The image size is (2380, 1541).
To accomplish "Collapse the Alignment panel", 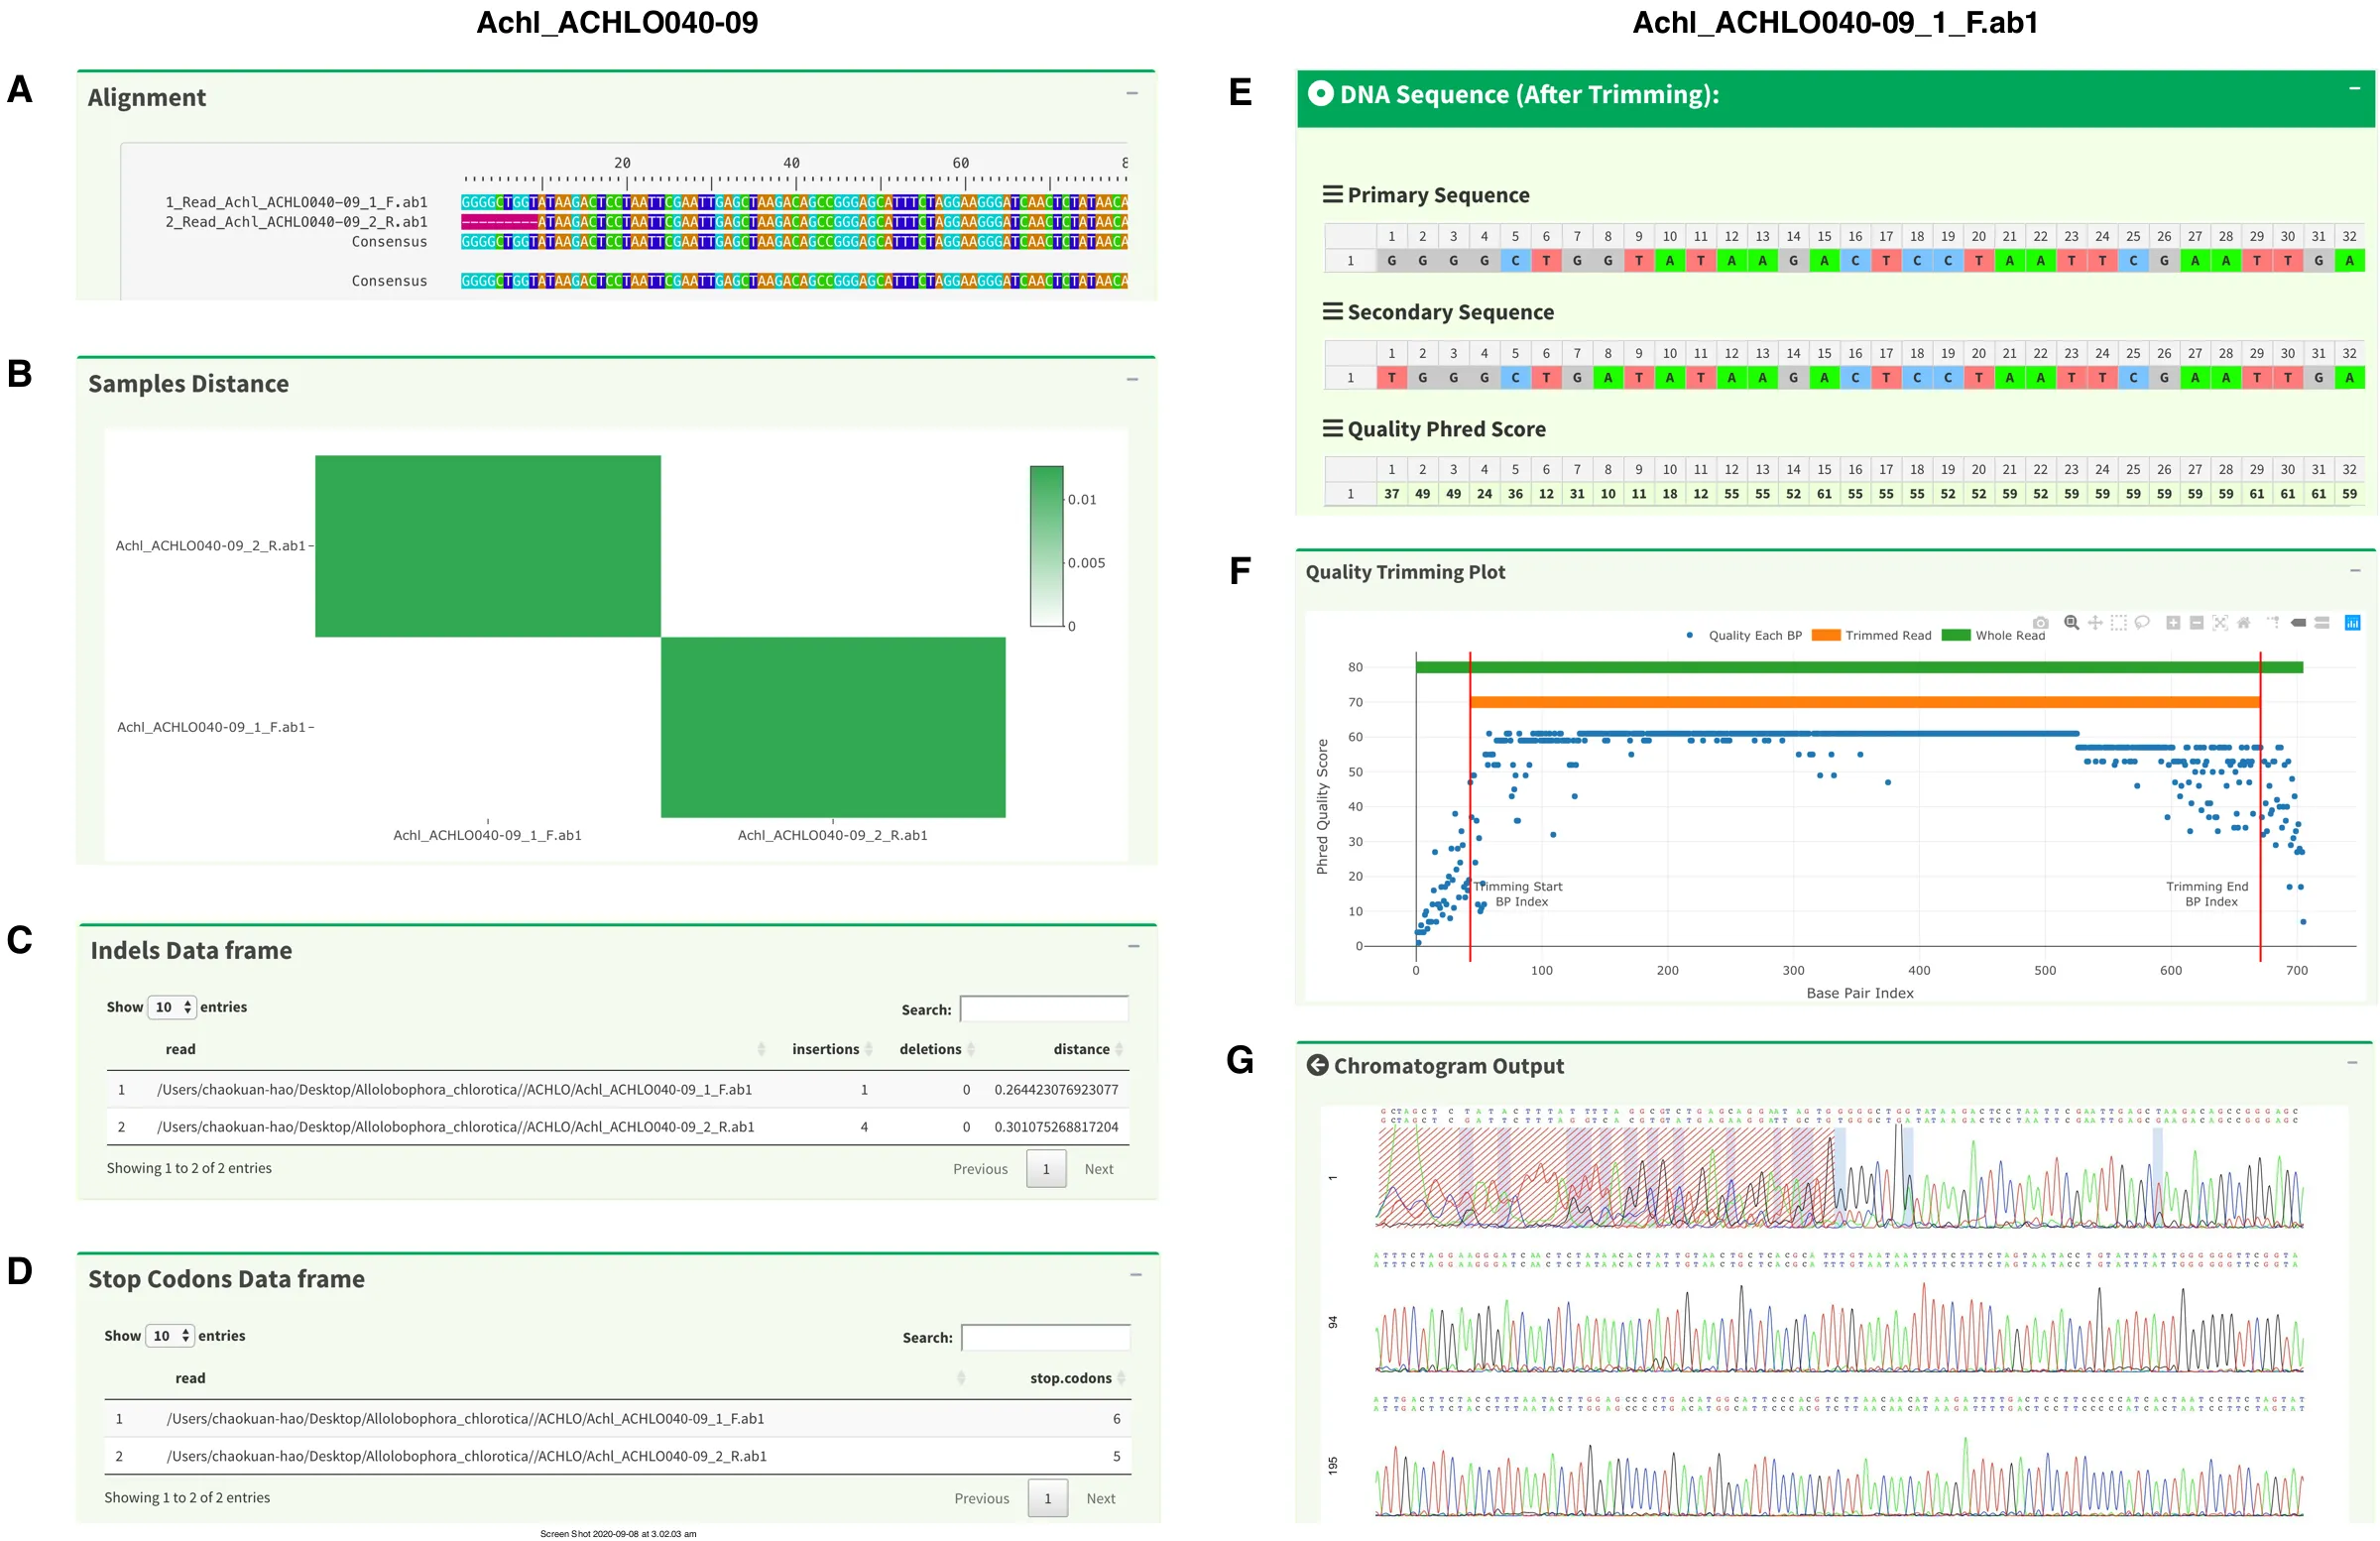I will click(1132, 93).
